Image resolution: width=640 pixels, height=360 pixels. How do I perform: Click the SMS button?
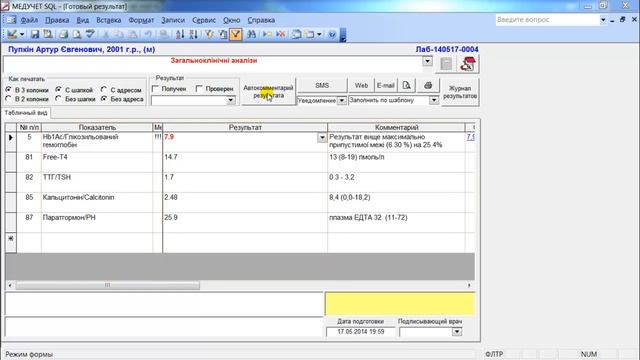pos(322,85)
